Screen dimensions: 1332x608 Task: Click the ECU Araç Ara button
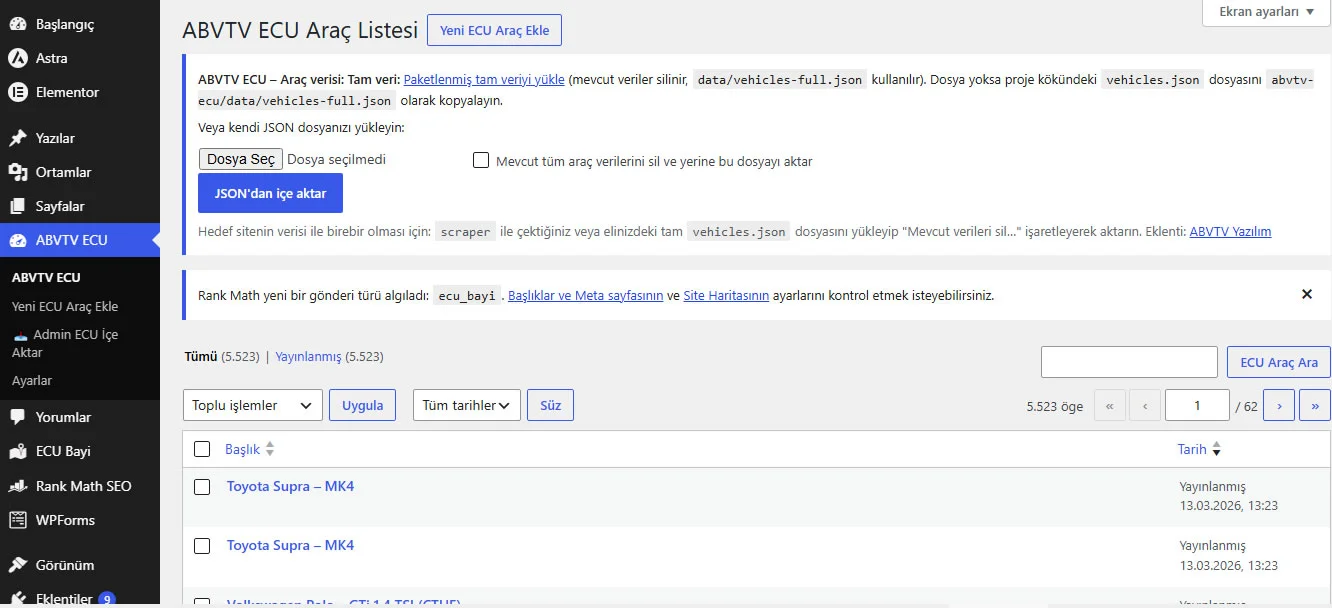tap(1279, 362)
